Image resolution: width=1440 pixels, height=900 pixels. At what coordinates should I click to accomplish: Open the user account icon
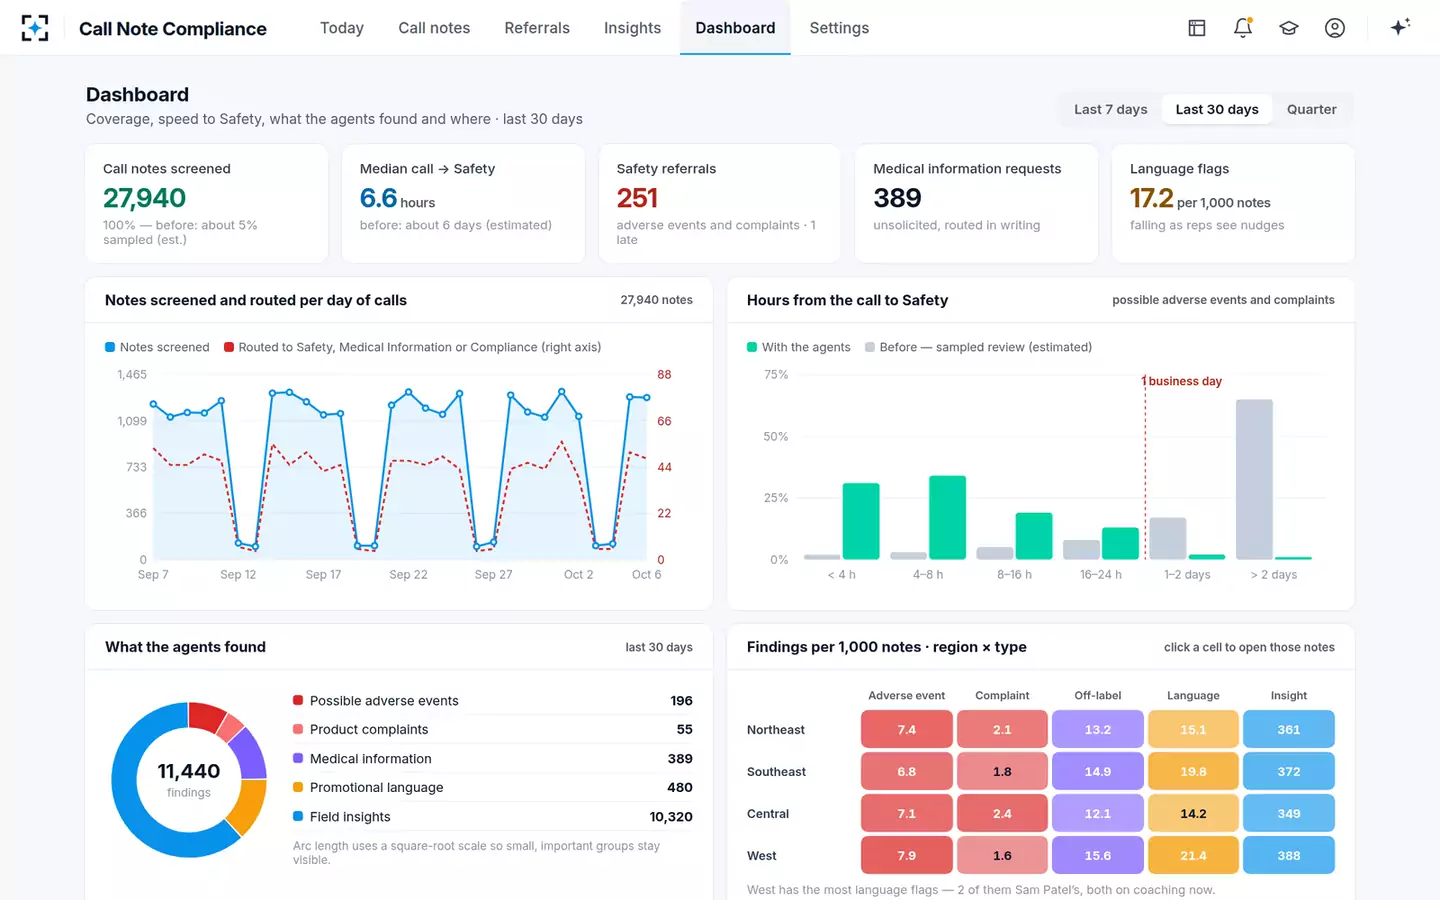(1335, 28)
